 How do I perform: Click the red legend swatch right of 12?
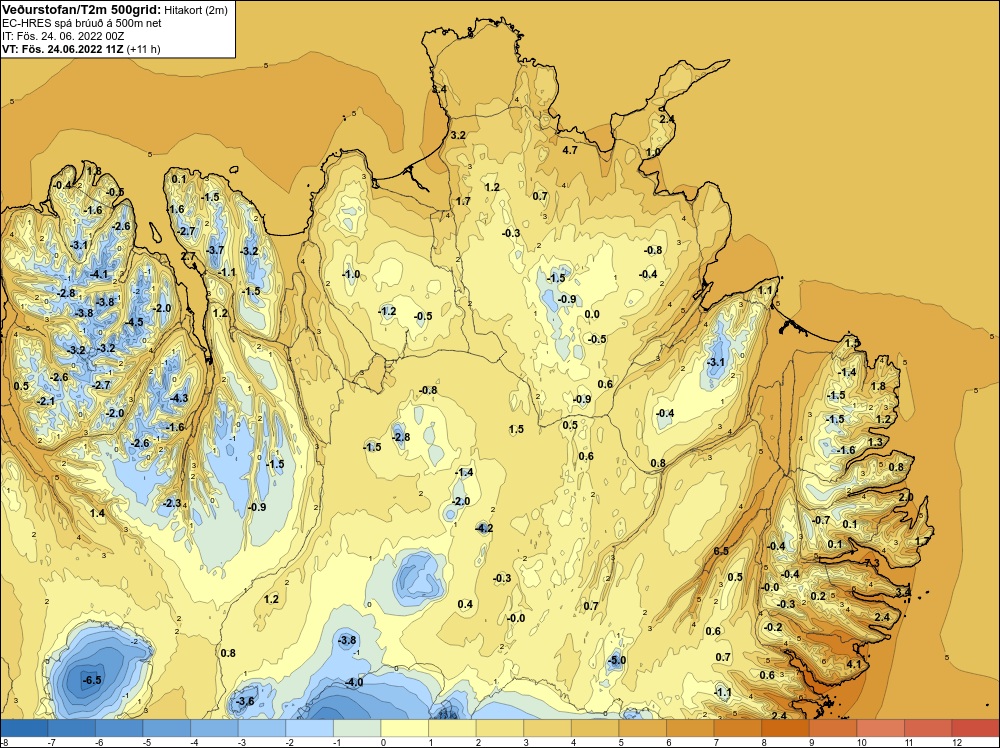click(x=975, y=728)
